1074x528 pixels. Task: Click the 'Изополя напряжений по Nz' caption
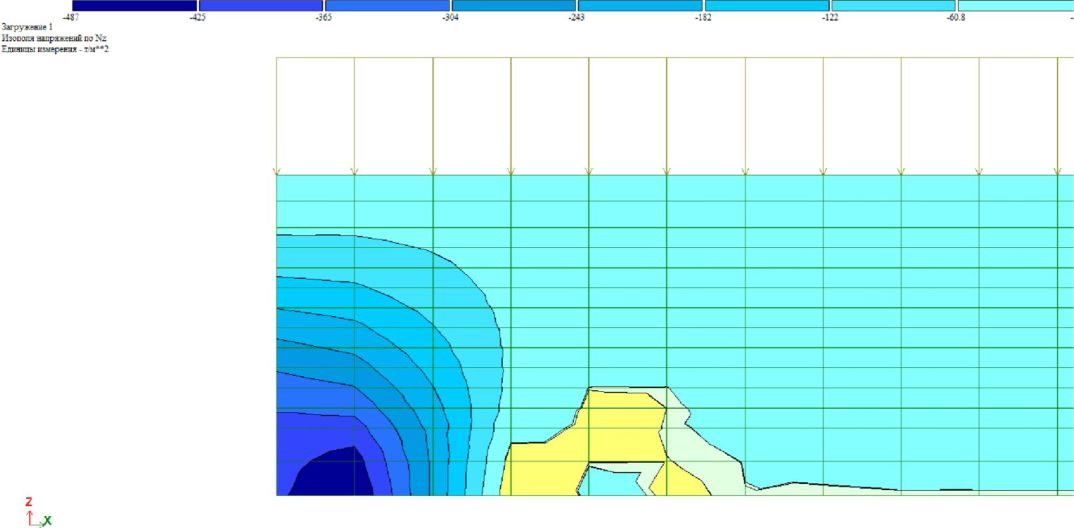pos(54,38)
